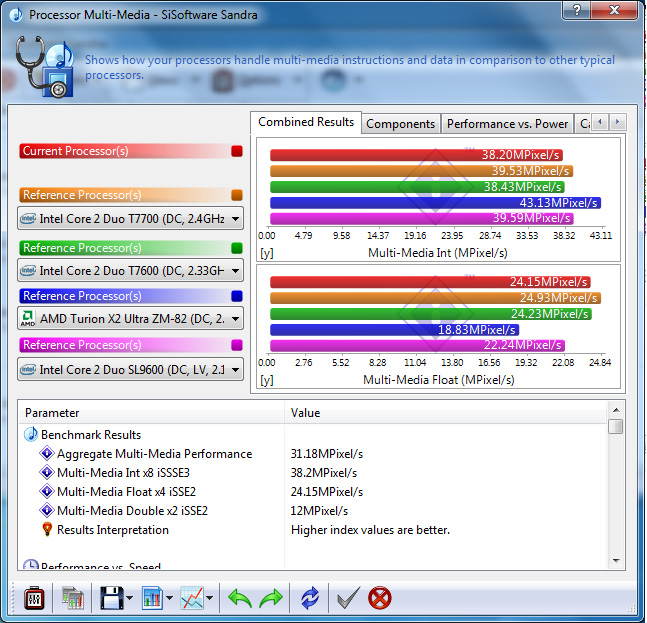The width and height of the screenshot is (647, 623).
Task: Click the results list scrollbar up arrow
Action: click(x=616, y=410)
